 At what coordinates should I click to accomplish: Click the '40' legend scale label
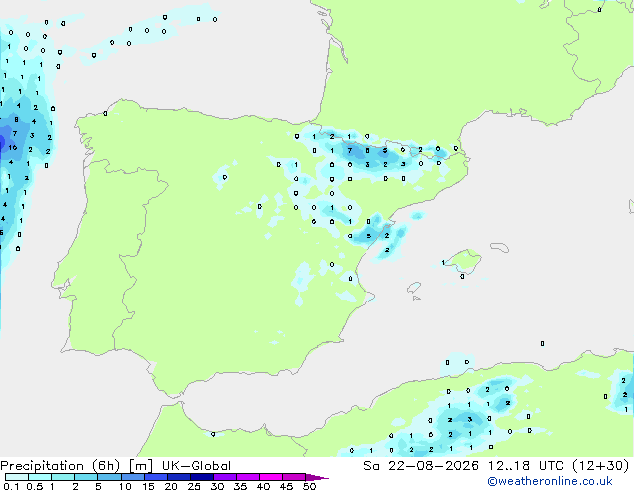click(264, 486)
